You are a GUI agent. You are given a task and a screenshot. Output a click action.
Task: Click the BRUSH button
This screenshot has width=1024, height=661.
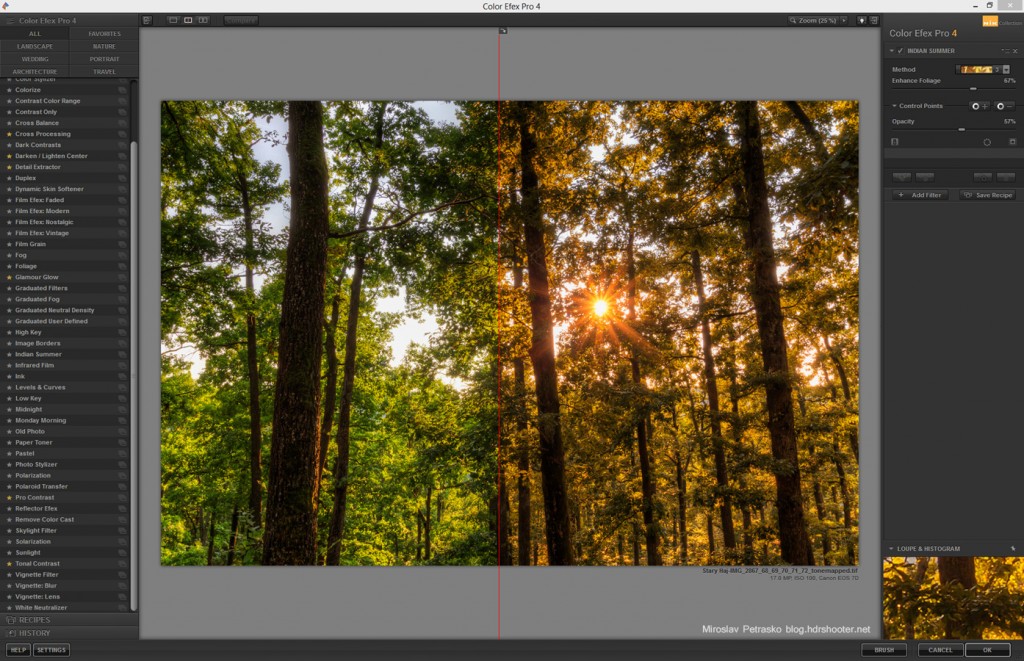[884, 650]
